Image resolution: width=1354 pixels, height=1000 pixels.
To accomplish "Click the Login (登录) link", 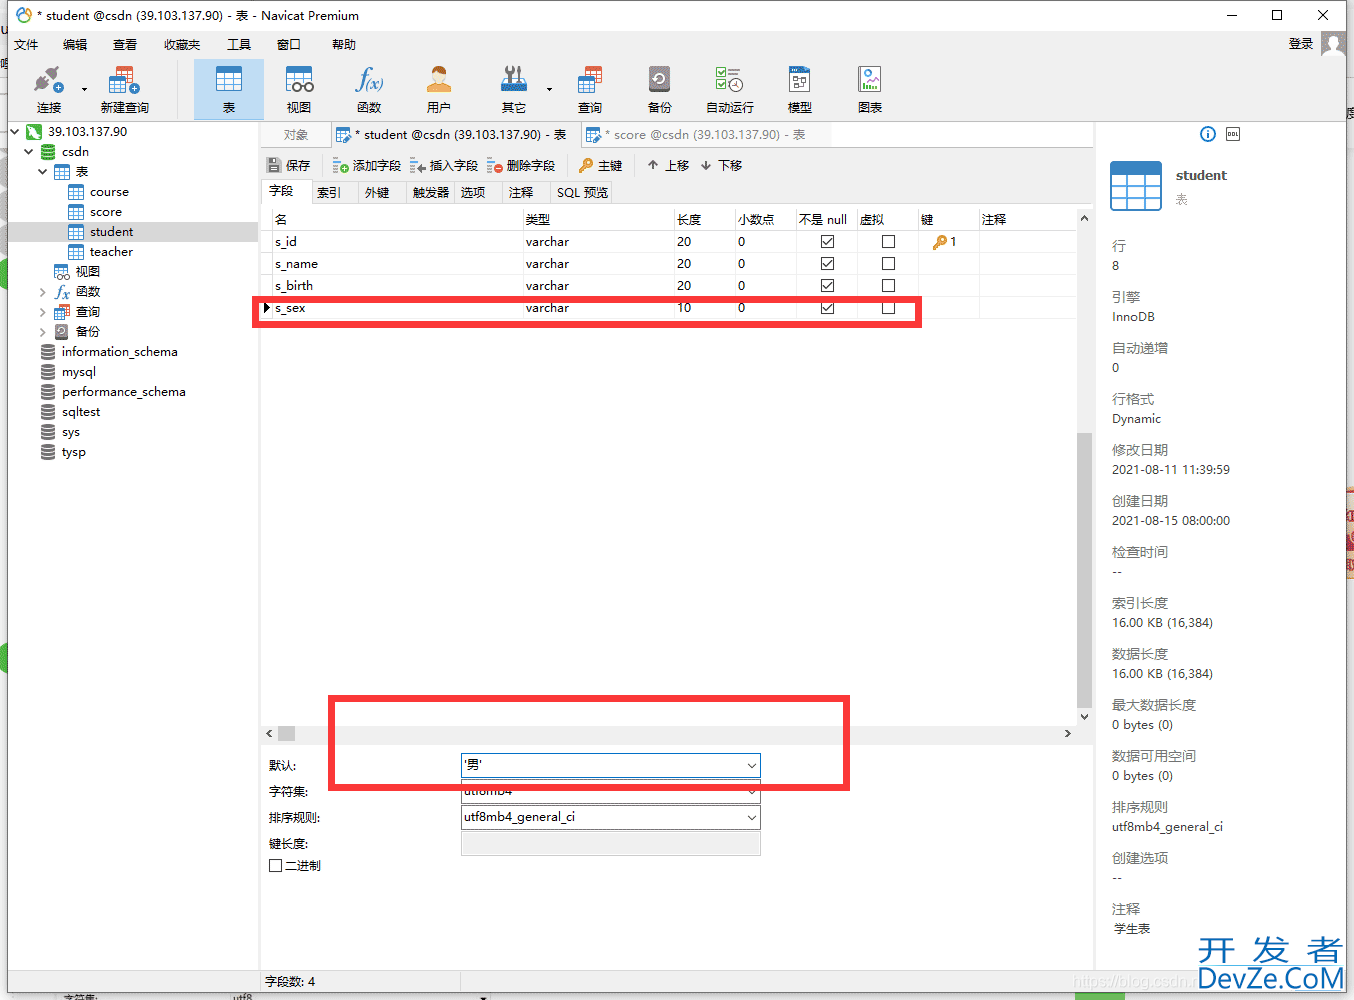I will pyautogui.click(x=1300, y=44).
